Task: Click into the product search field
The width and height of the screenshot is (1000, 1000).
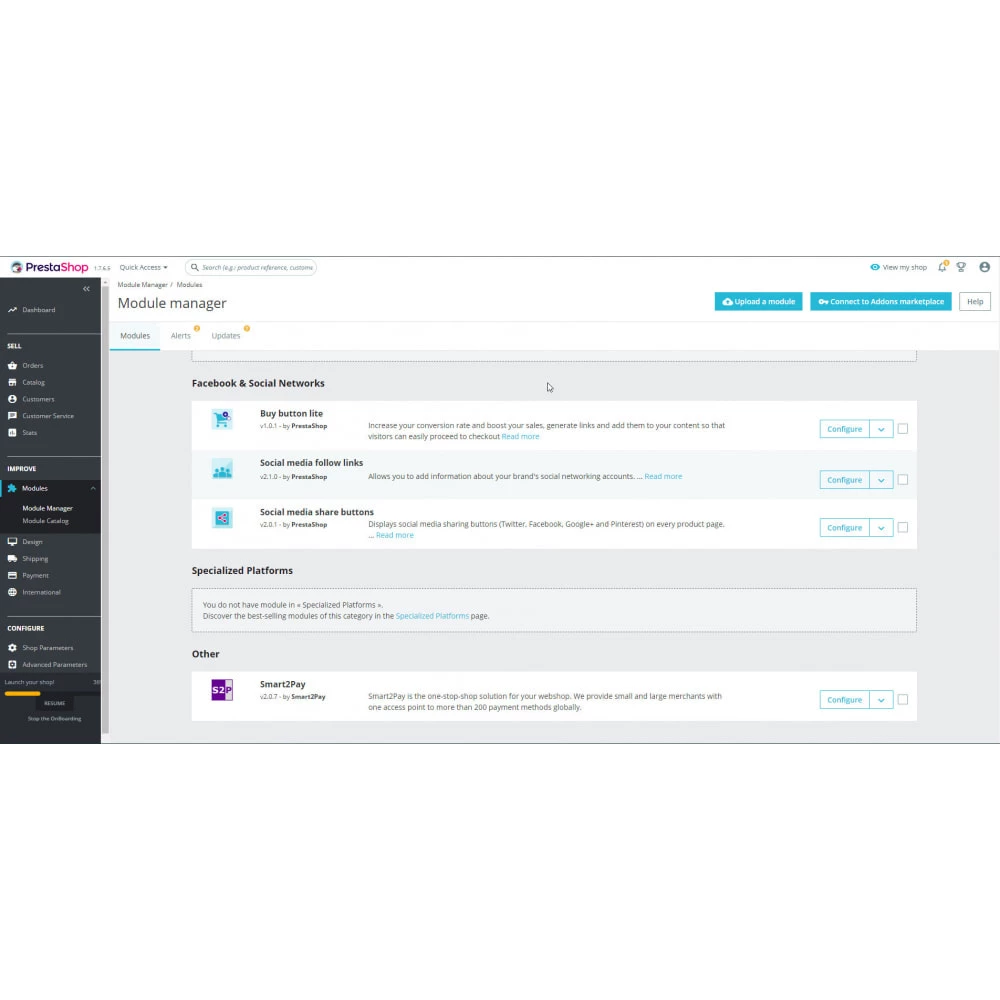Action: 251,267
